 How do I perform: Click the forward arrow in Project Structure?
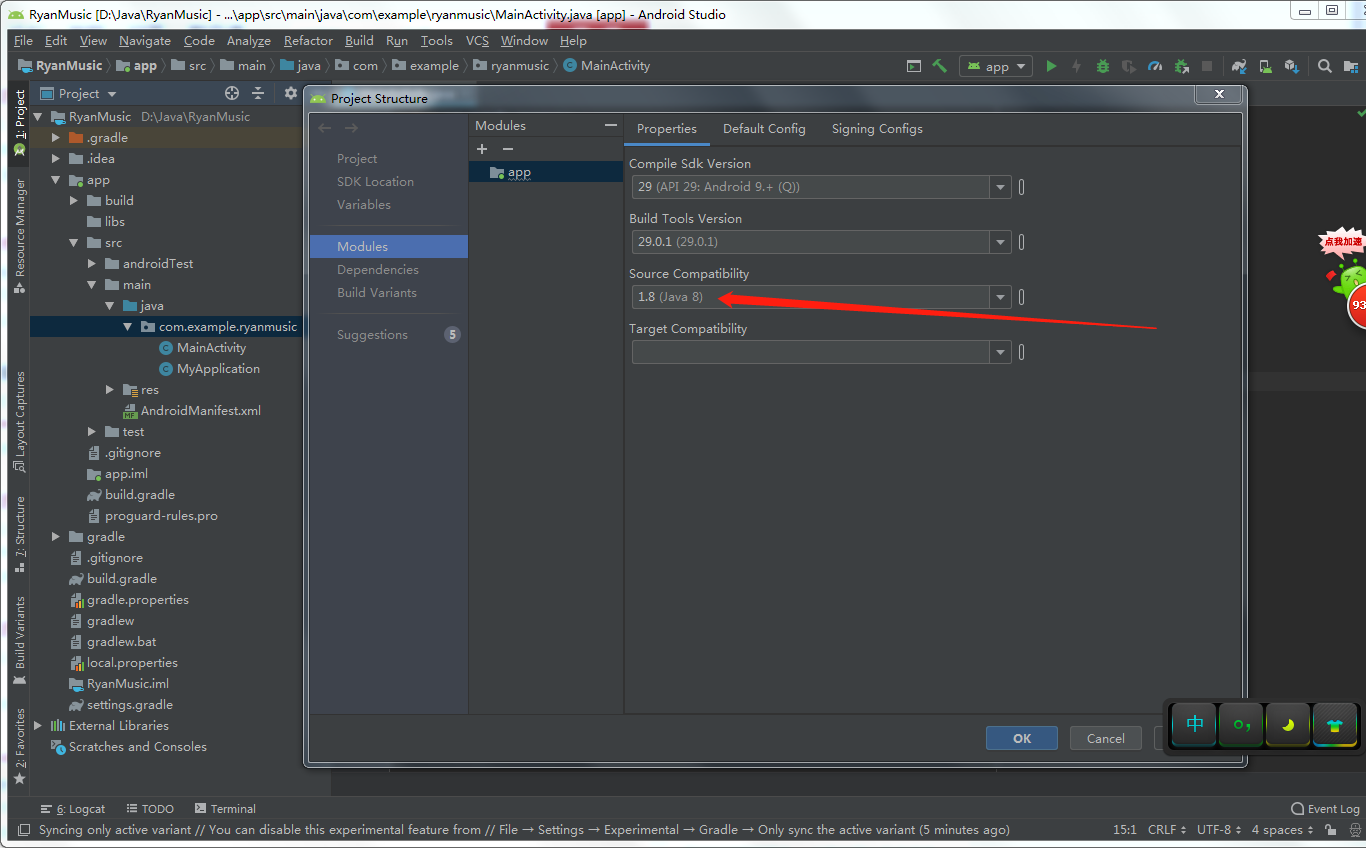point(351,128)
